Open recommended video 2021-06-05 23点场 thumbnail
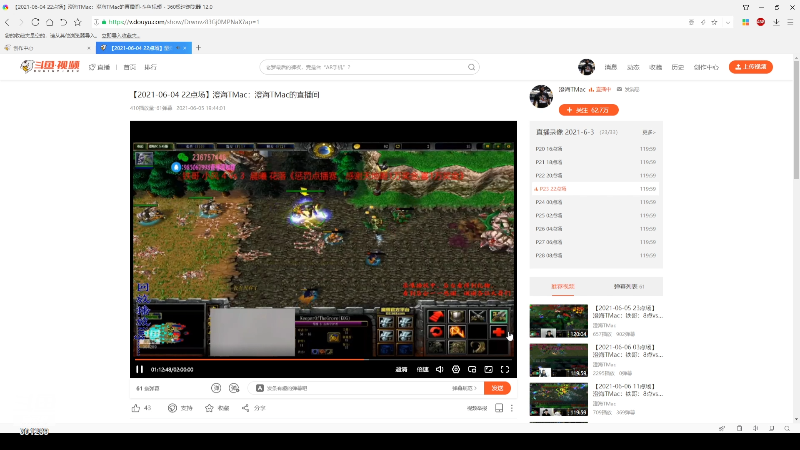This screenshot has height=450, width=800. coord(559,321)
